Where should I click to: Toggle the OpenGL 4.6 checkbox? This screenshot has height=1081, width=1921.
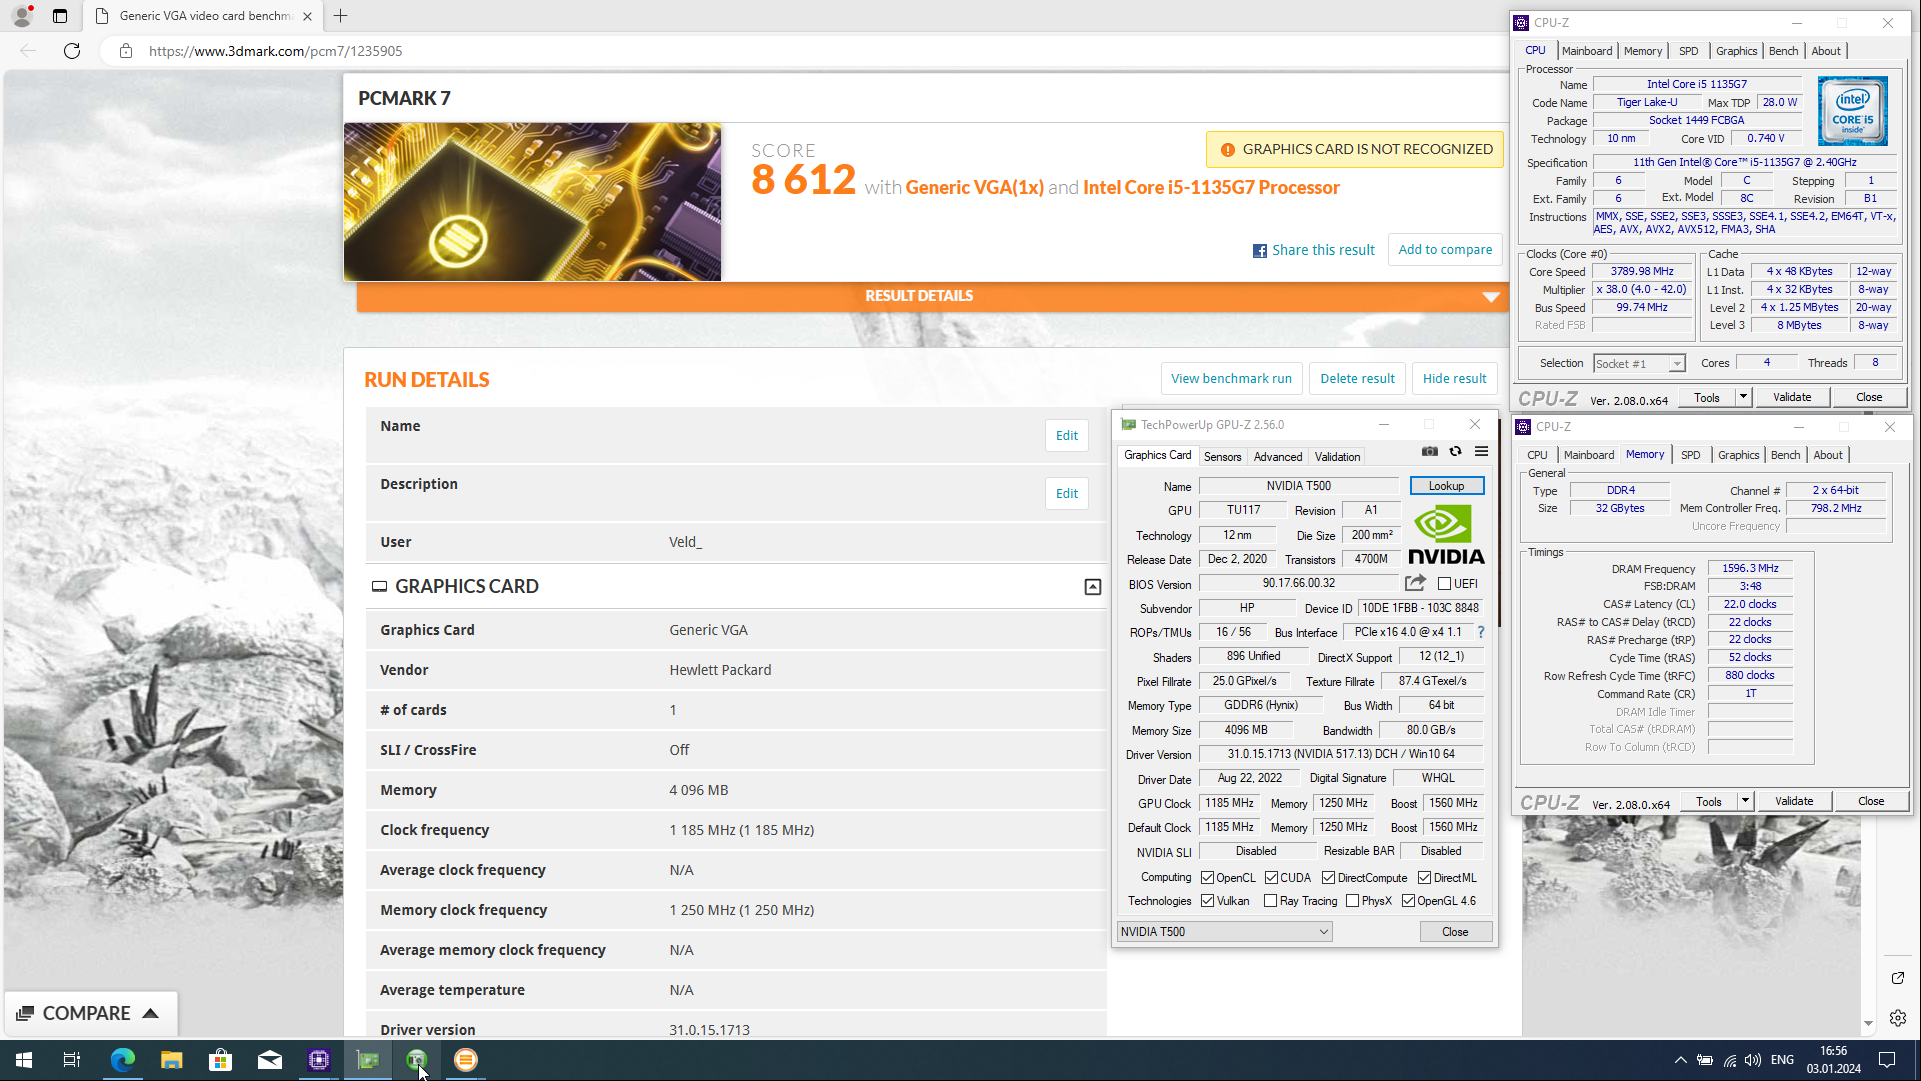click(x=1409, y=901)
